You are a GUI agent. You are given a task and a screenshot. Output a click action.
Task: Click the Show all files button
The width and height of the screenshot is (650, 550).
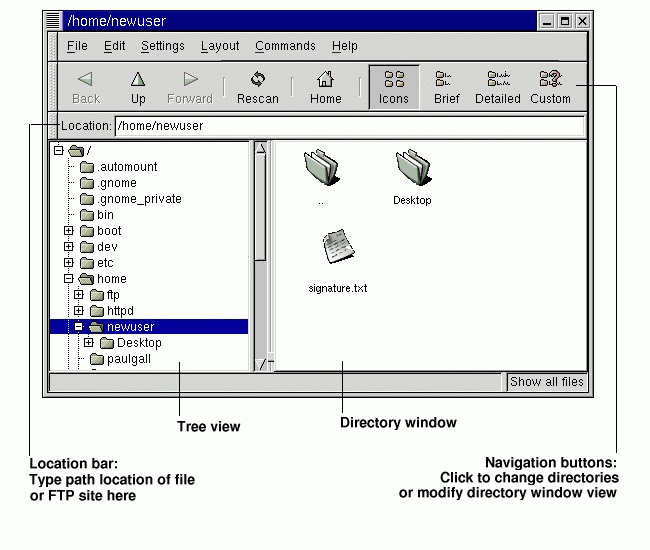point(546,382)
